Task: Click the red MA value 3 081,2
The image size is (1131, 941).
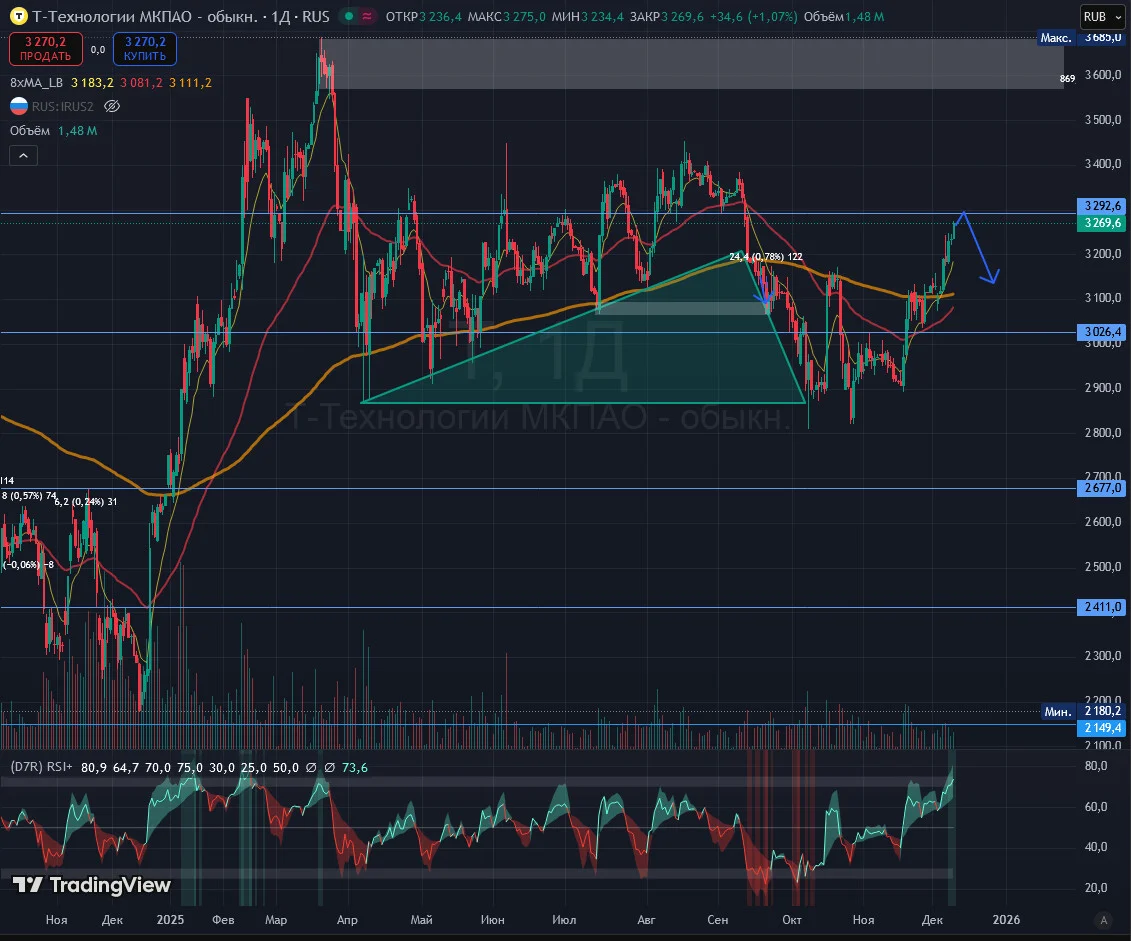Action: (141, 83)
